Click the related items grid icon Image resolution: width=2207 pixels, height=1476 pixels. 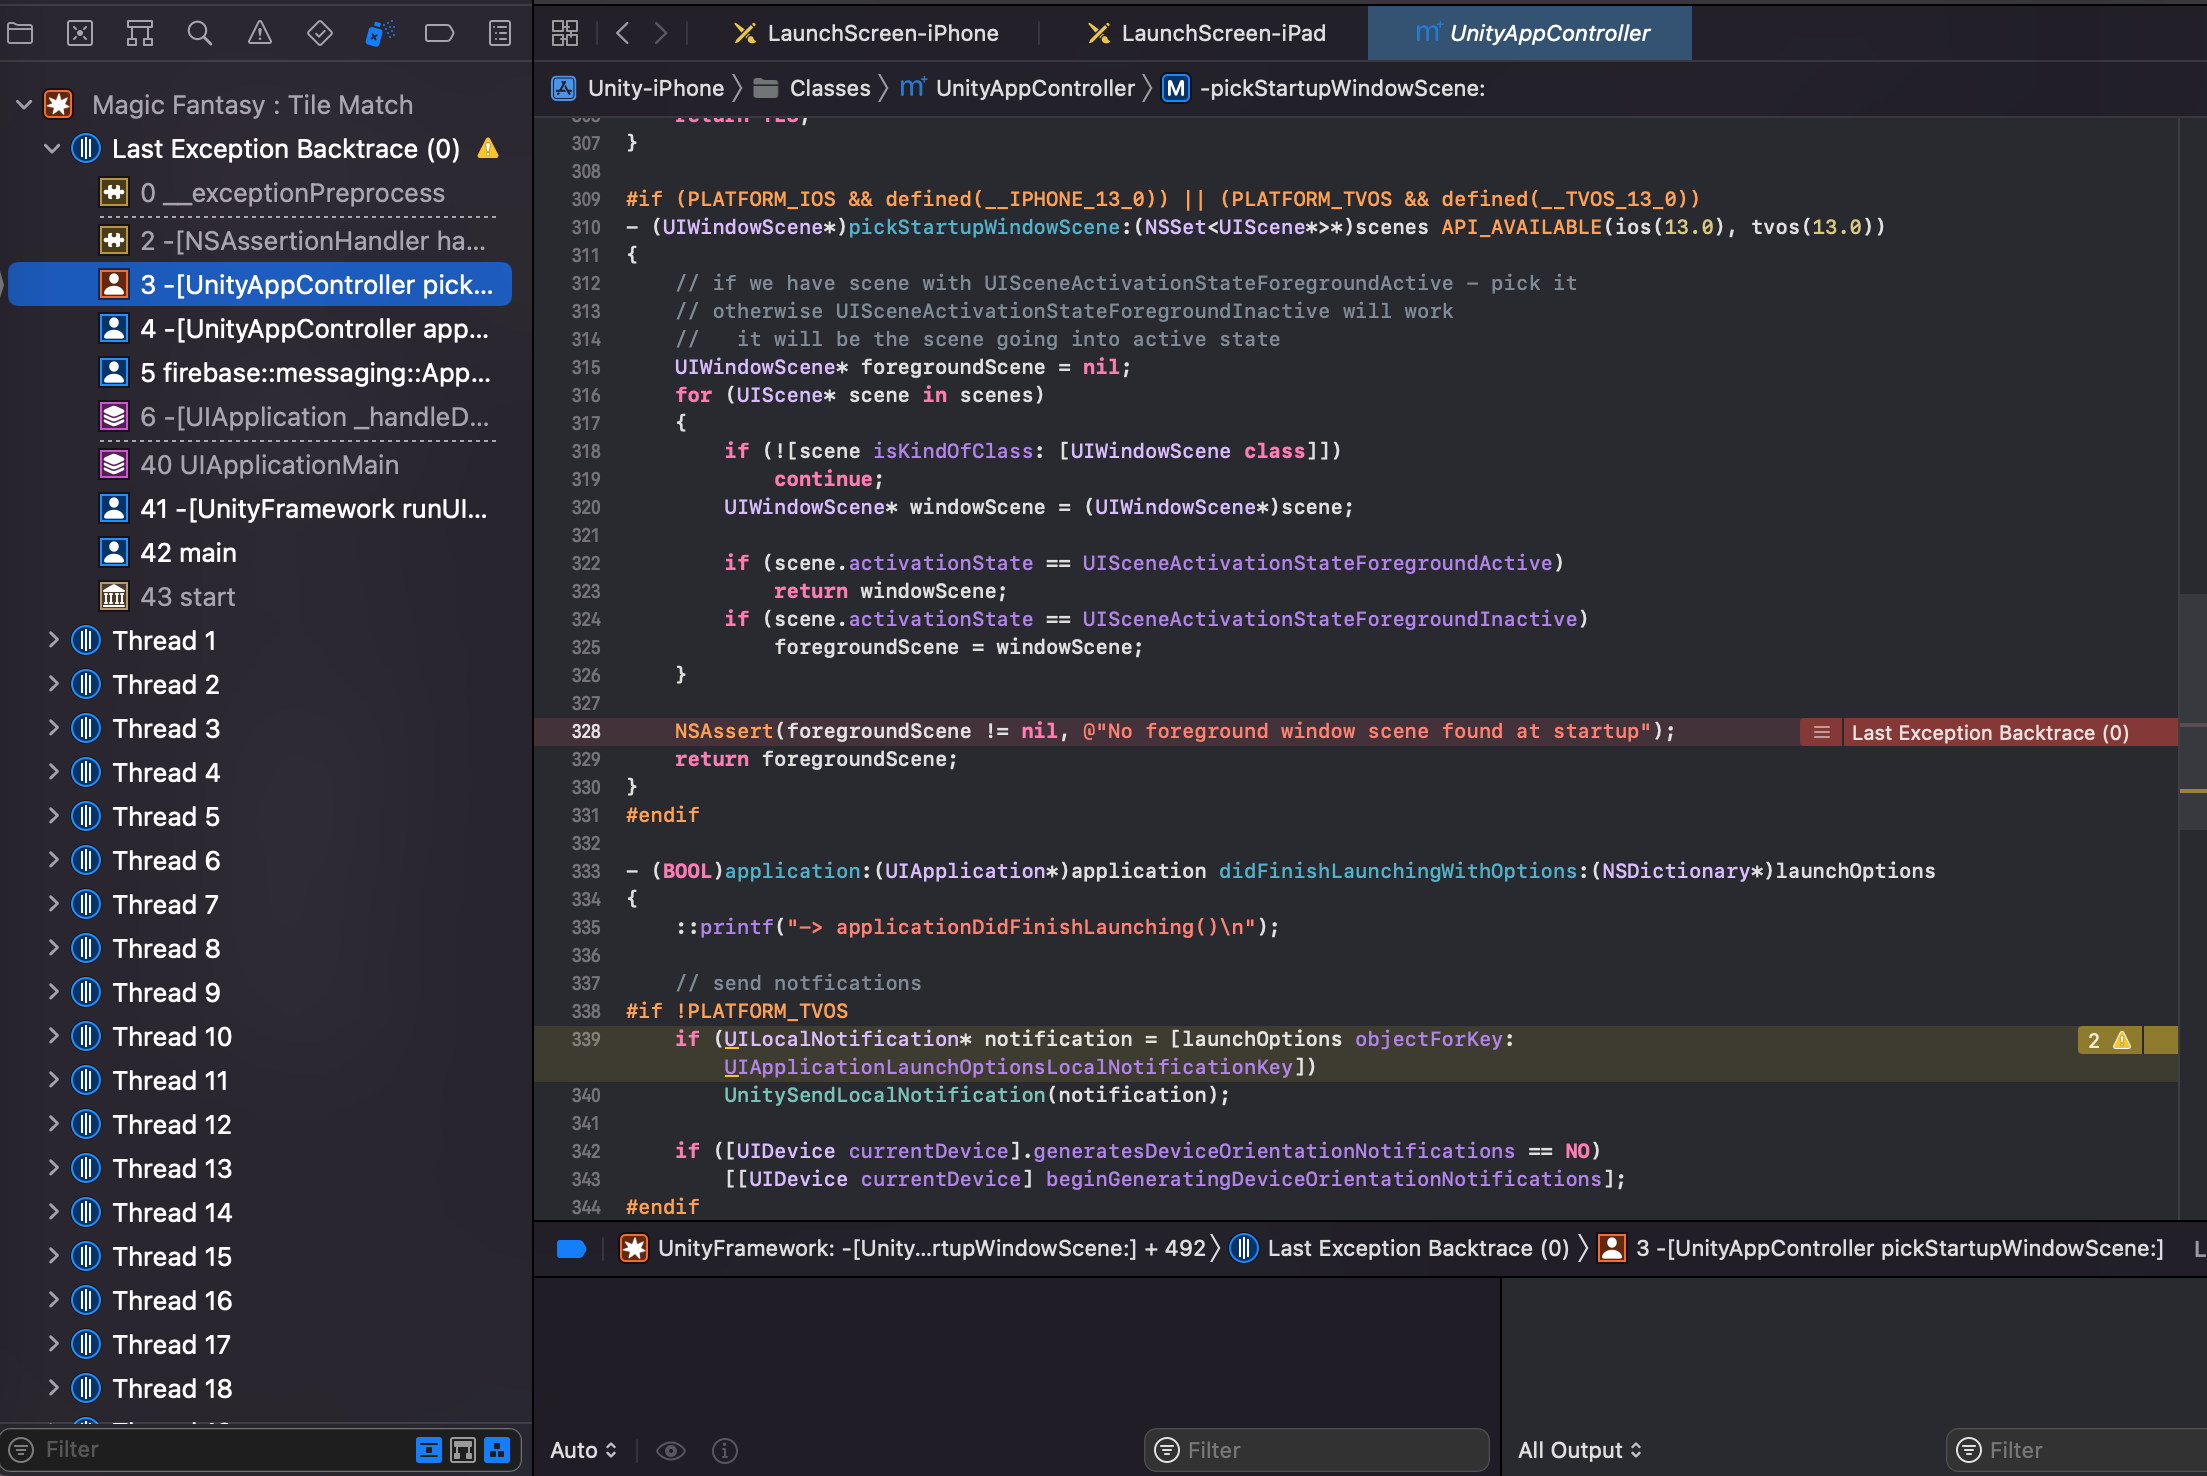(x=565, y=33)
